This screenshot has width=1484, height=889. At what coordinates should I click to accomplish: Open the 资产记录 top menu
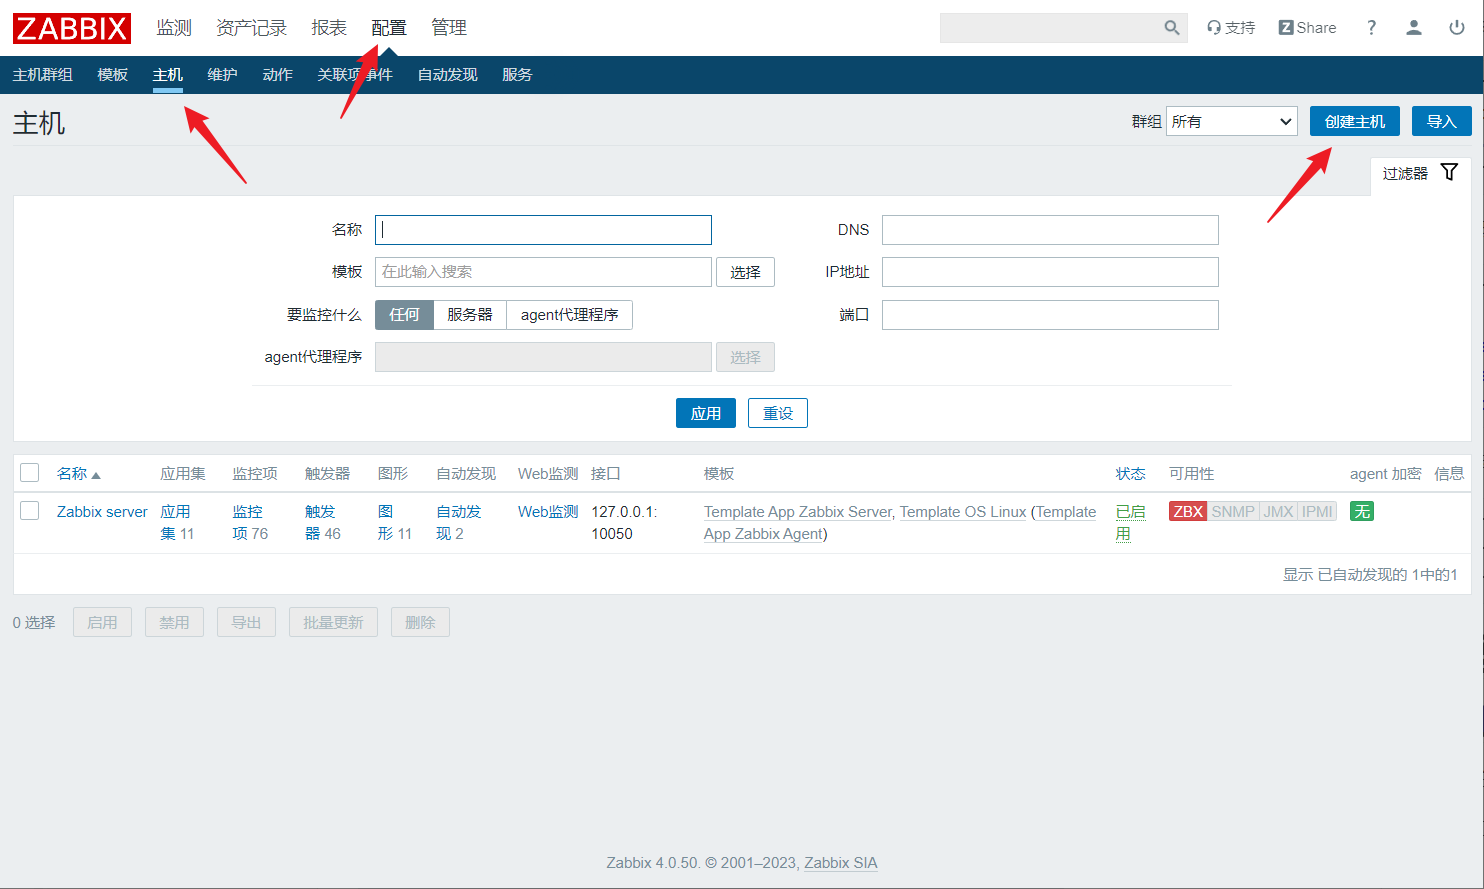point(251,28)
